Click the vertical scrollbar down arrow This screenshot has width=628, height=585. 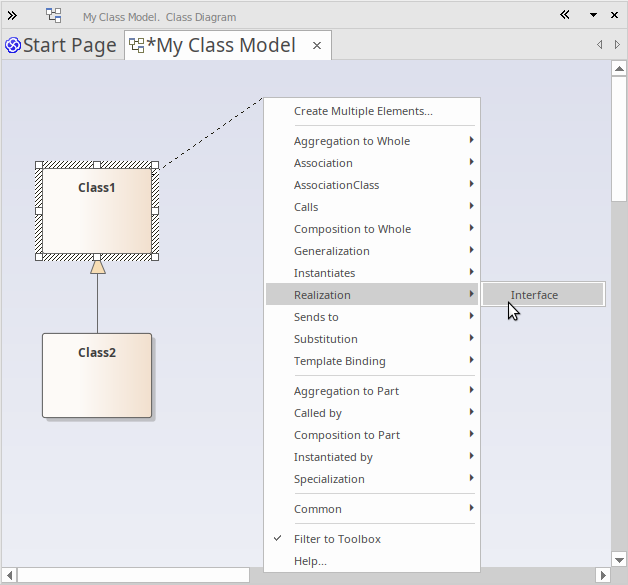pyautogui.click(x=619, y=558)
